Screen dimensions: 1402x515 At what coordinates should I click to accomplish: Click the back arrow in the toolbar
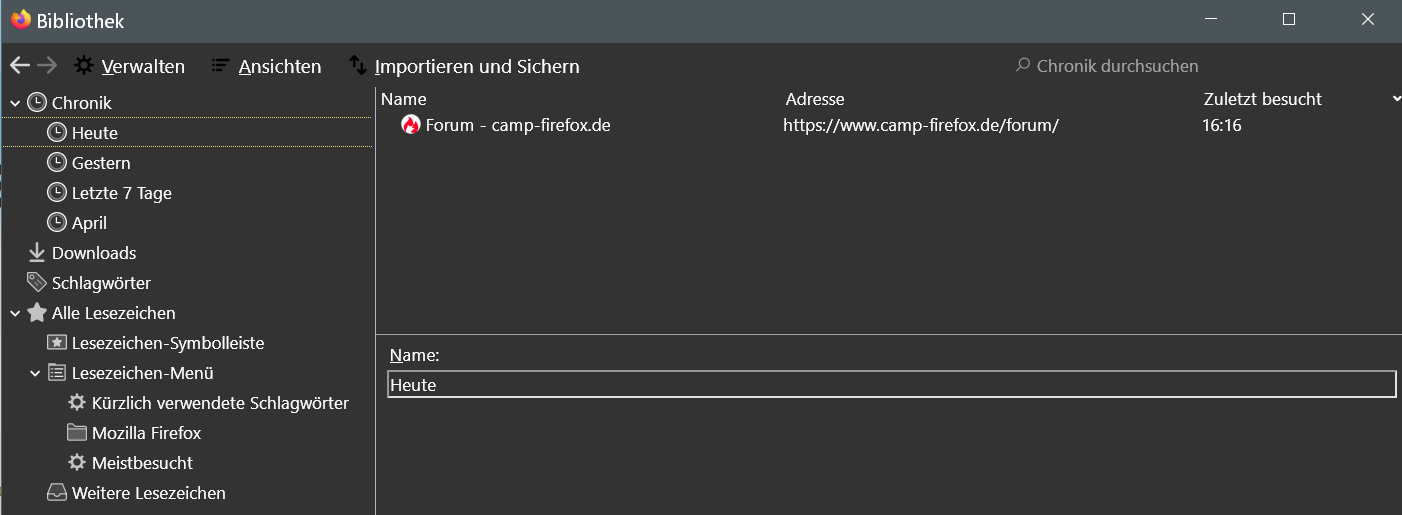[x=20, y=66]
